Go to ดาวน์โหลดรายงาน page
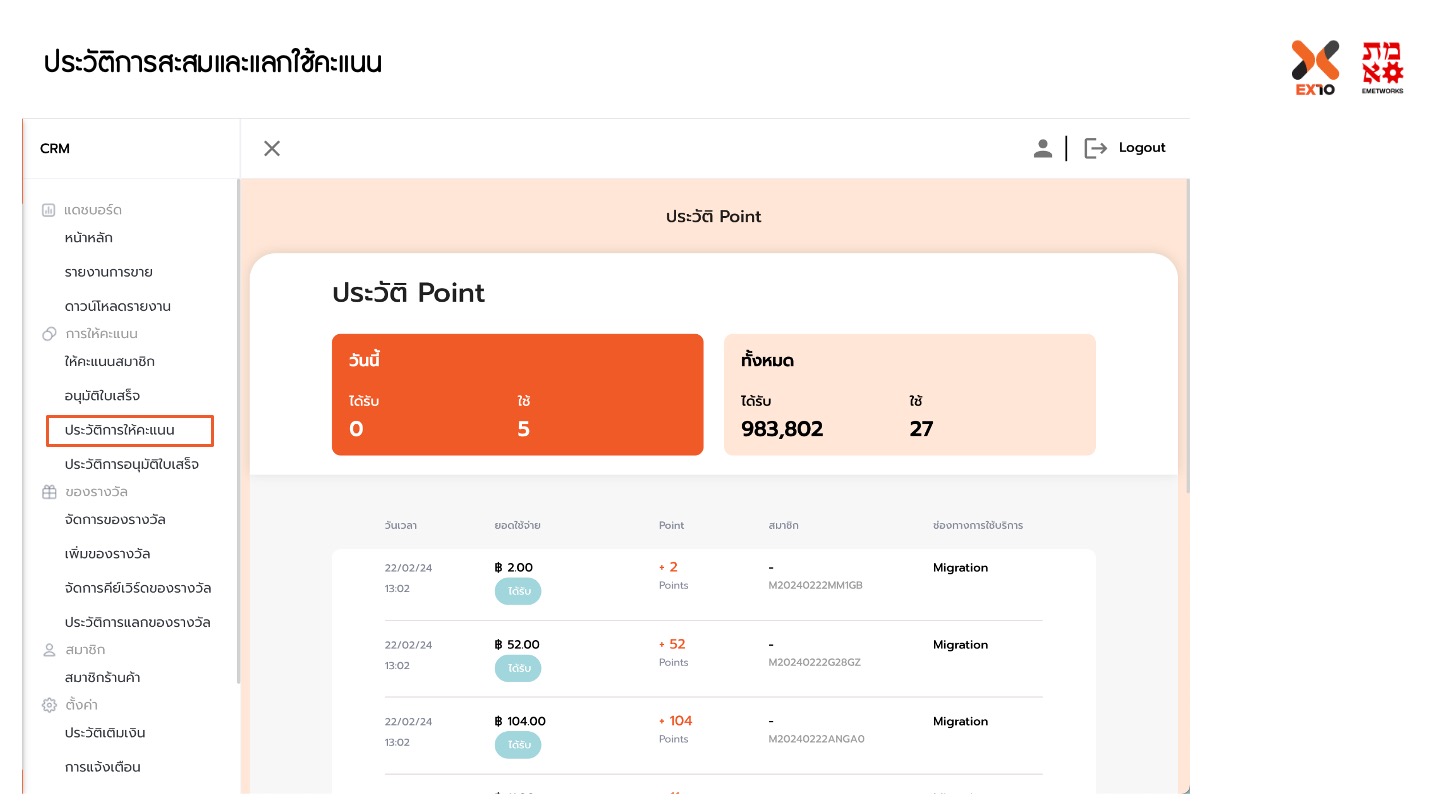 tap(117, 306)
